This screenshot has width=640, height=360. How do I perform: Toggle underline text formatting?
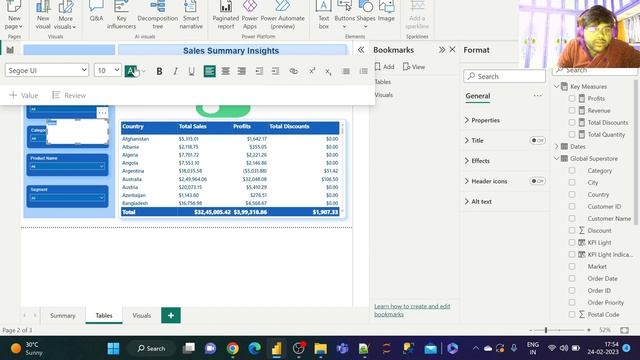(191, 71)
